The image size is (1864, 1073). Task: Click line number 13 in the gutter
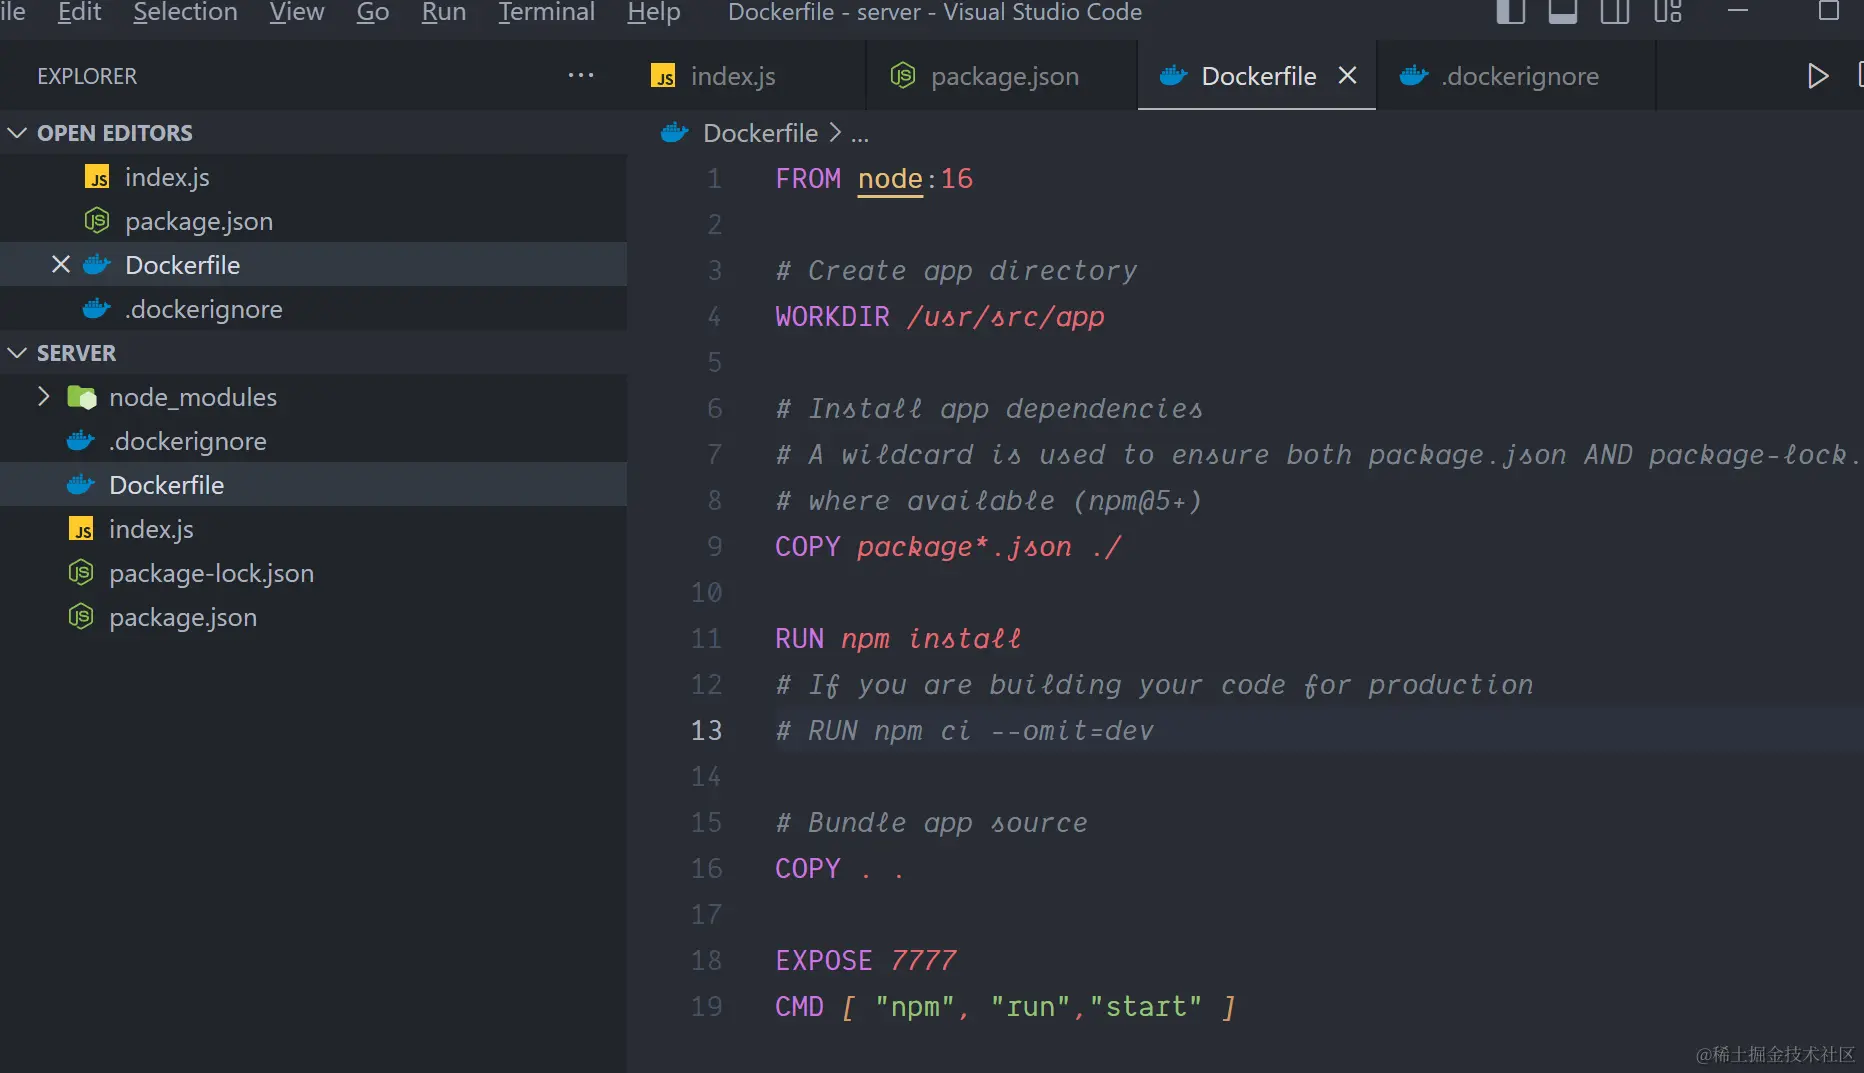[706, 731]
